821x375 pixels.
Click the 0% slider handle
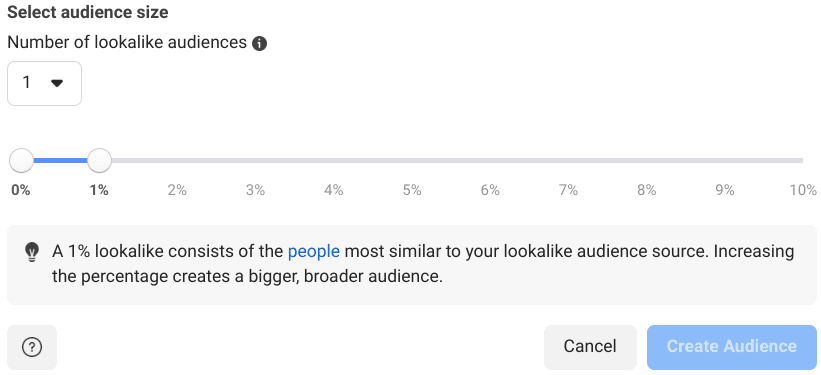(x=21, y=160)
